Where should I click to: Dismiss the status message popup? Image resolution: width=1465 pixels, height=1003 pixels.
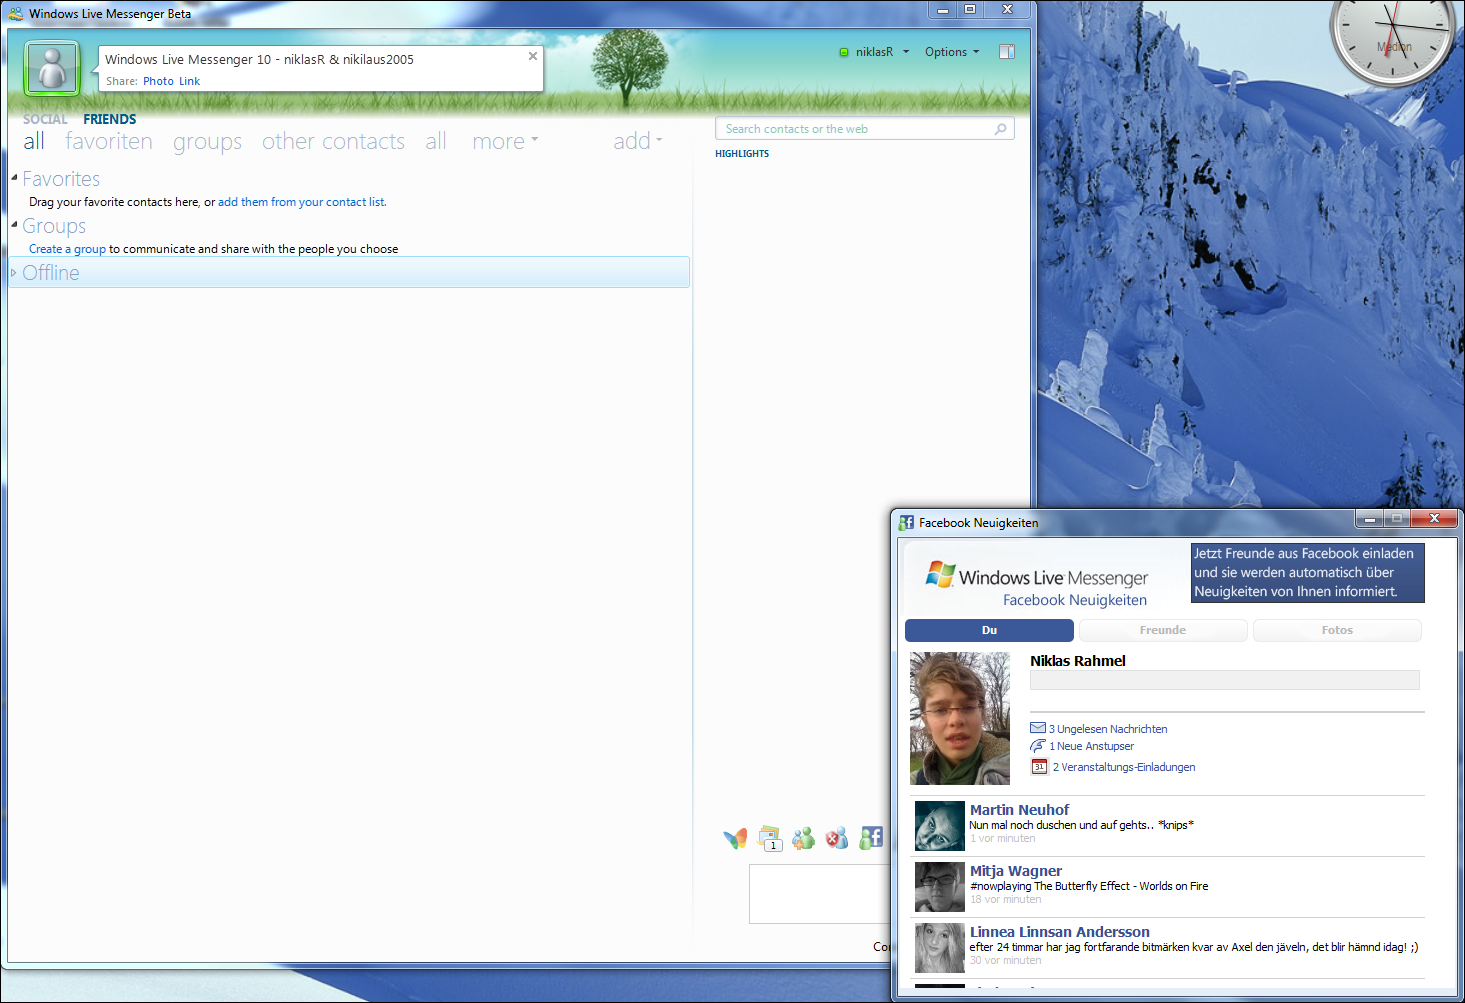(533, 56)
